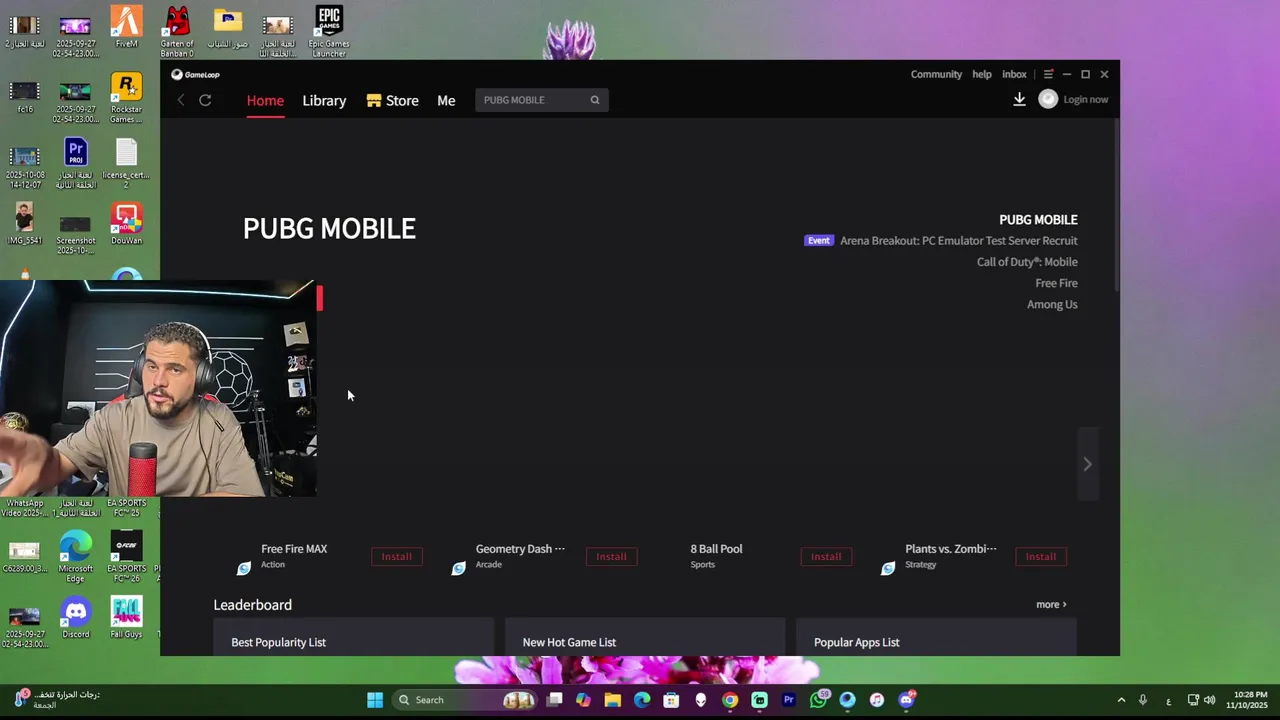Click the taskbar volume icon
The width and height of the screenshot is (1280, 720).
click(x=1209, y=700)
